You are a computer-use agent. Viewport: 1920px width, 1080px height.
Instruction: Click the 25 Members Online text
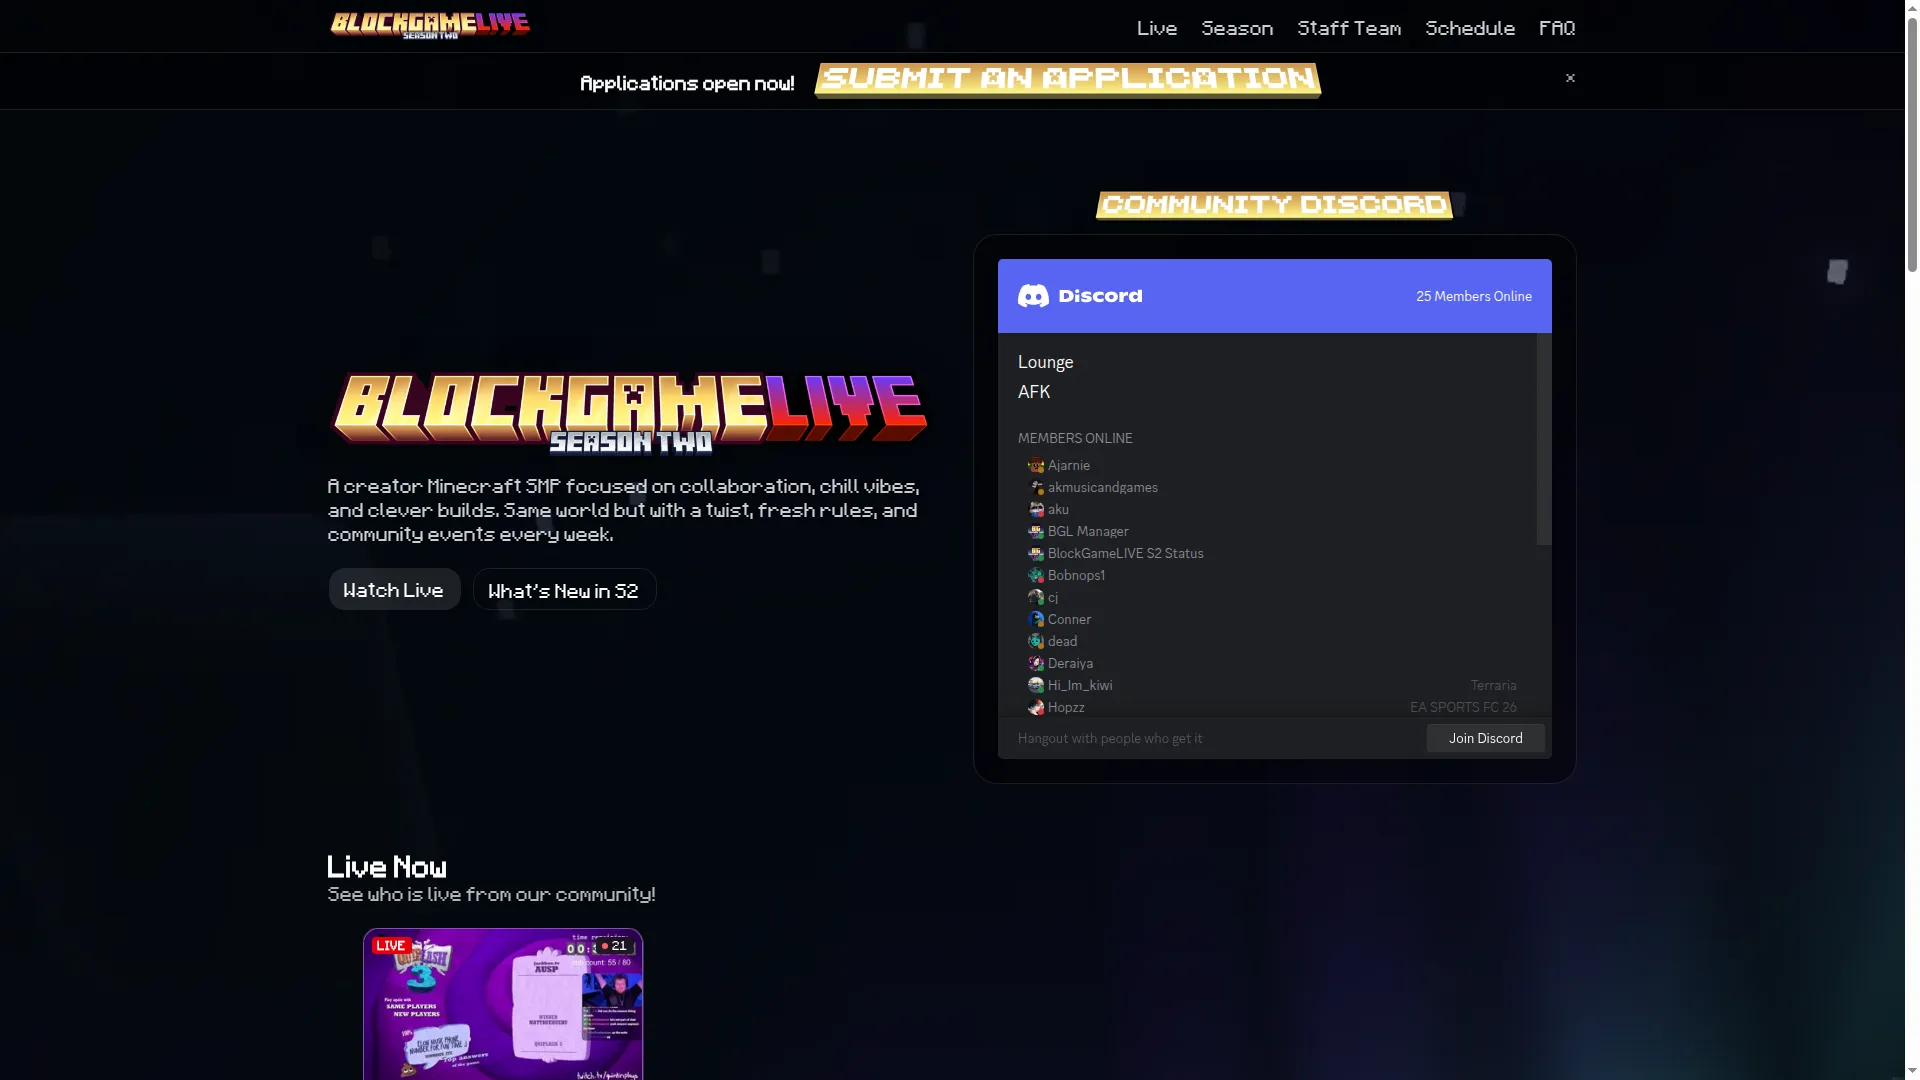1473,296
